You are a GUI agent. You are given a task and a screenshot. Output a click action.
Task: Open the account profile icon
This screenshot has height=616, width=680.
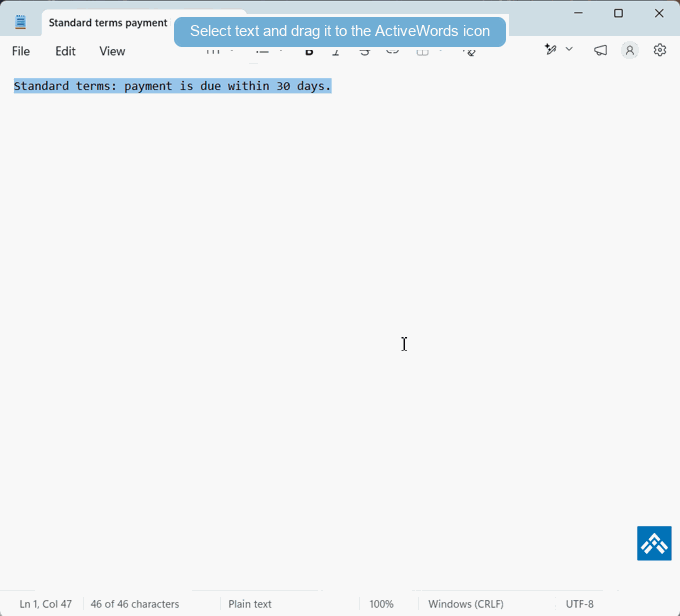click(x=630, y=50)
